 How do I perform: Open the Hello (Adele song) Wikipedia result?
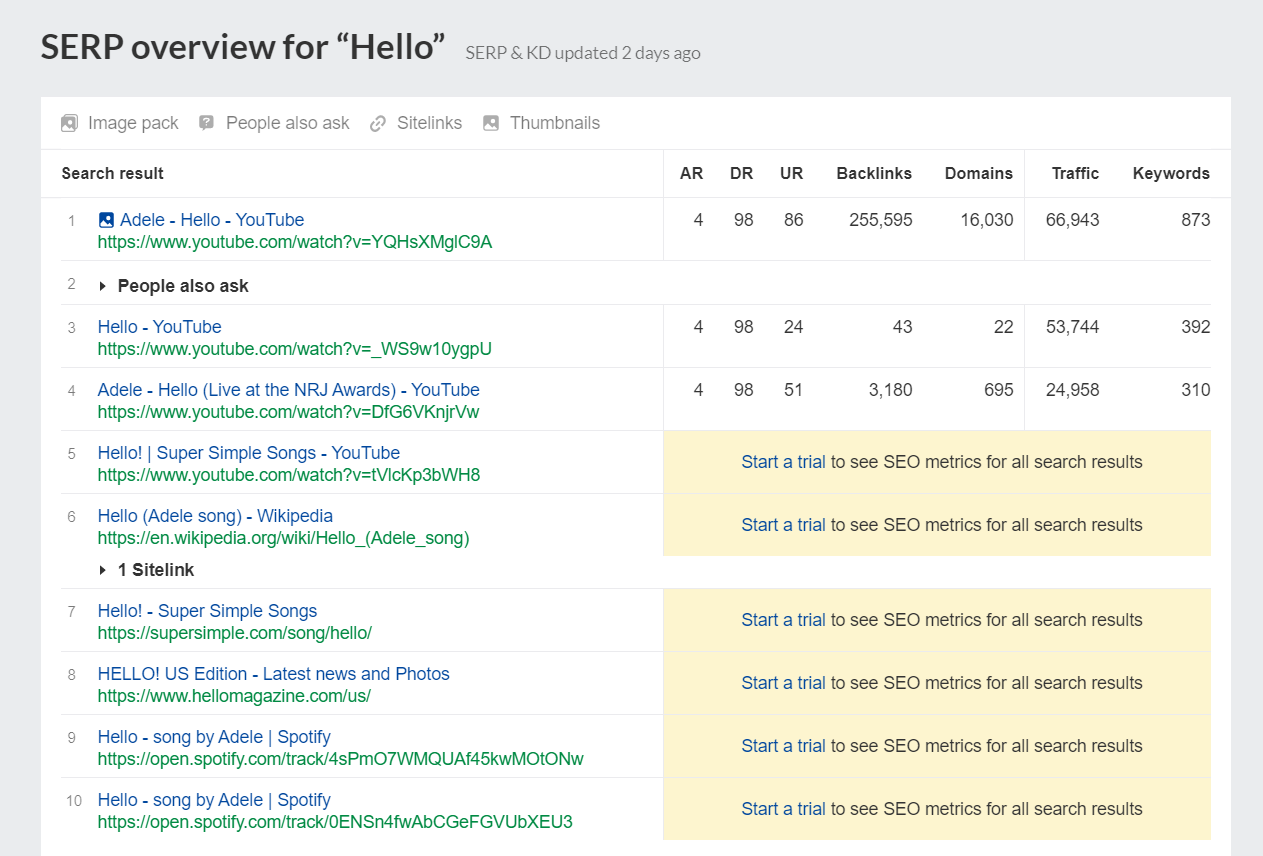tap(215, 515)
